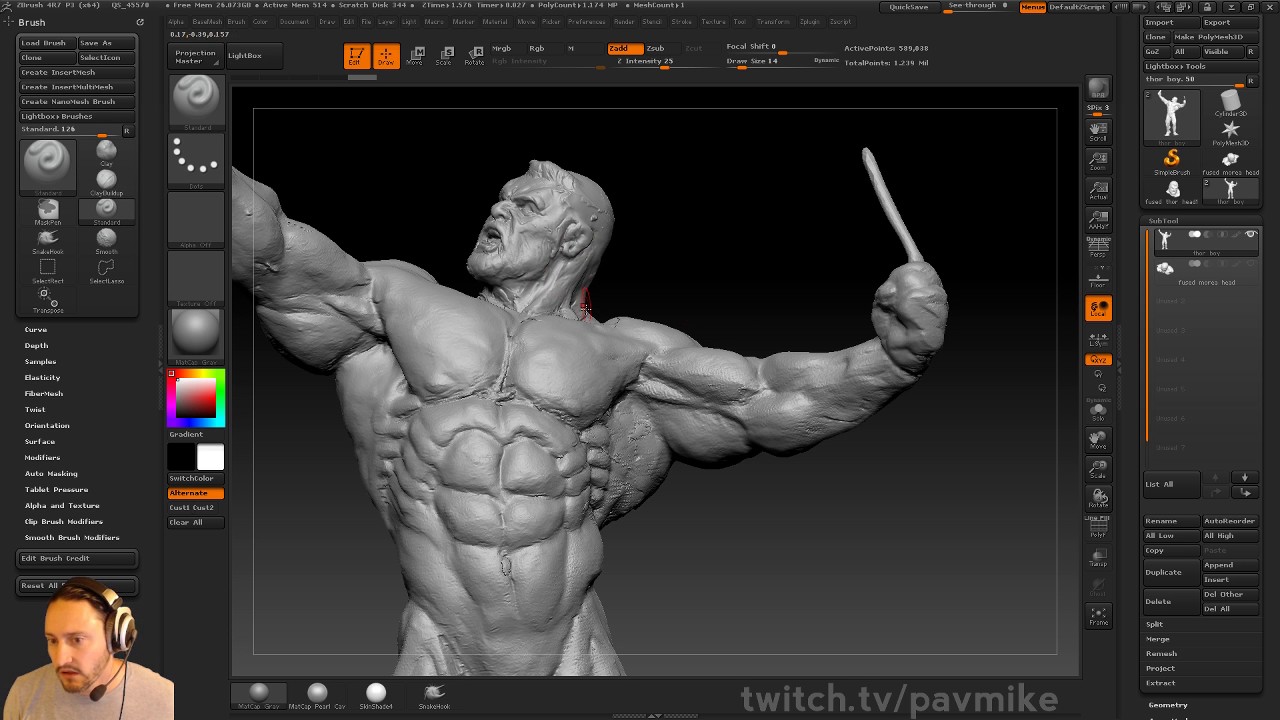Pick the SkinShade4 material at bottom

[x=376, y=695]
